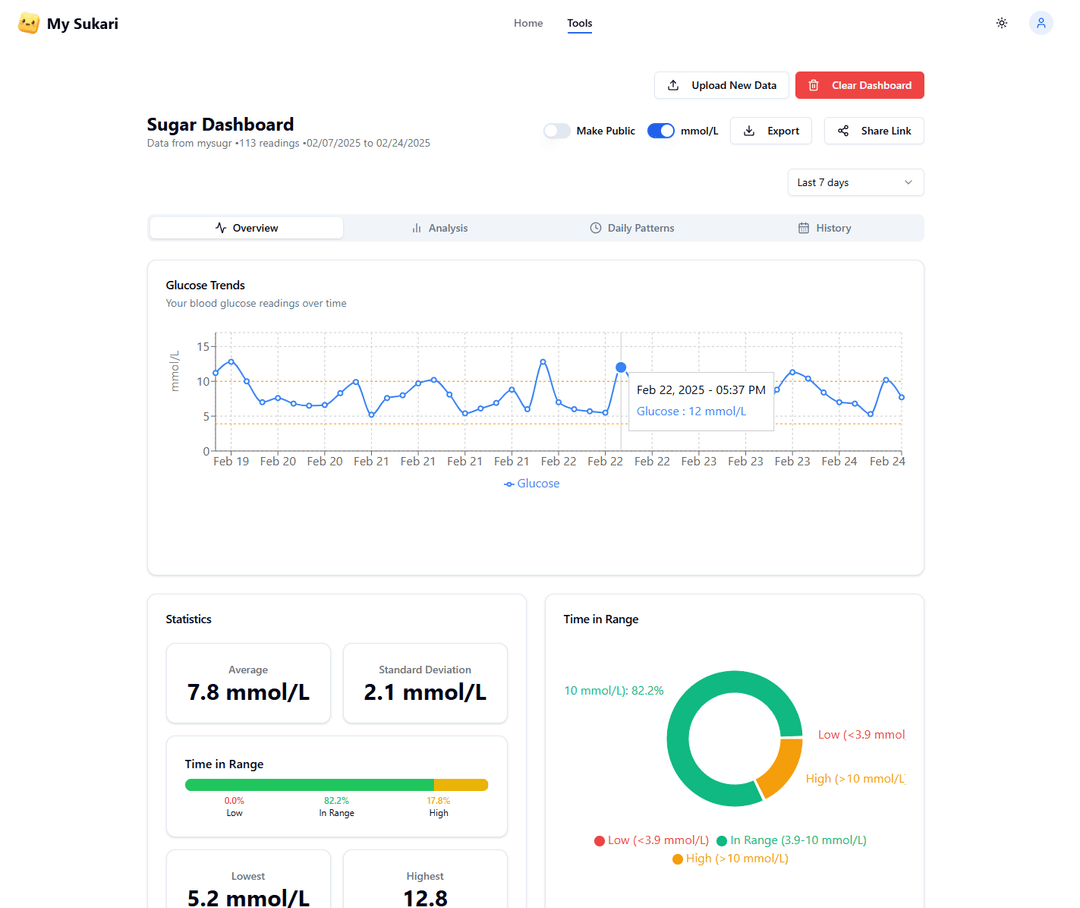Expand the date range selector chevron
The width and height of the screenshot is (1080, 908).
point(909,182)
